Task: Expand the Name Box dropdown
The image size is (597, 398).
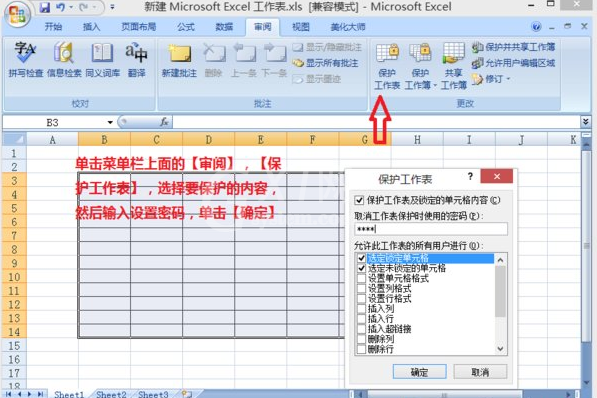Action: point(110,122)
